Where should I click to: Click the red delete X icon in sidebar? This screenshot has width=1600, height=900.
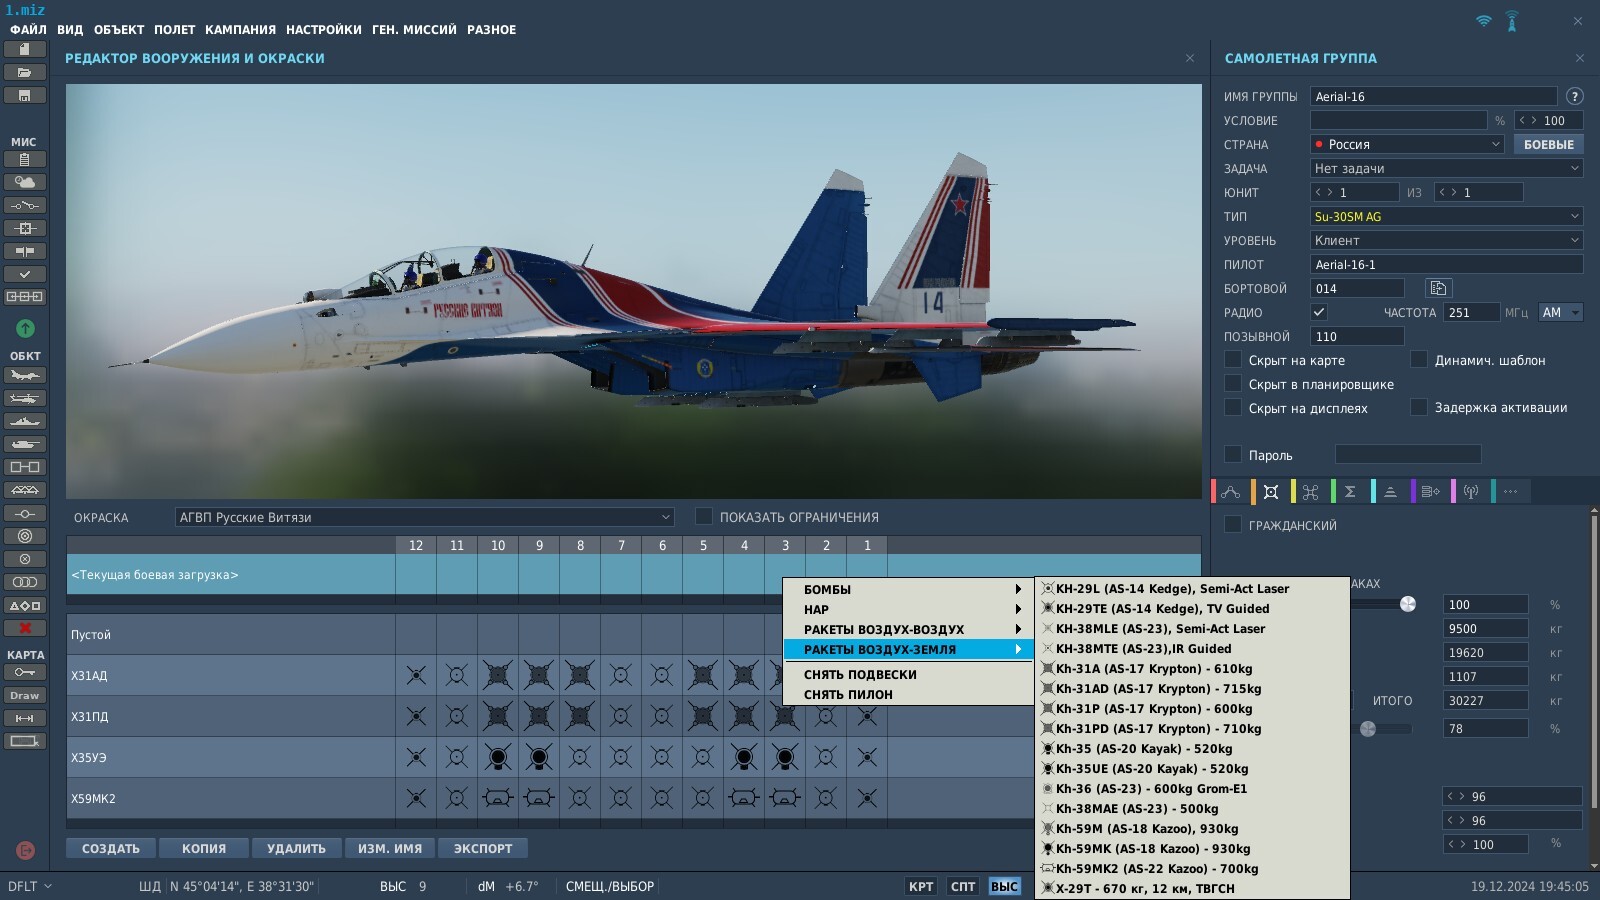click(x=25, y=628)
